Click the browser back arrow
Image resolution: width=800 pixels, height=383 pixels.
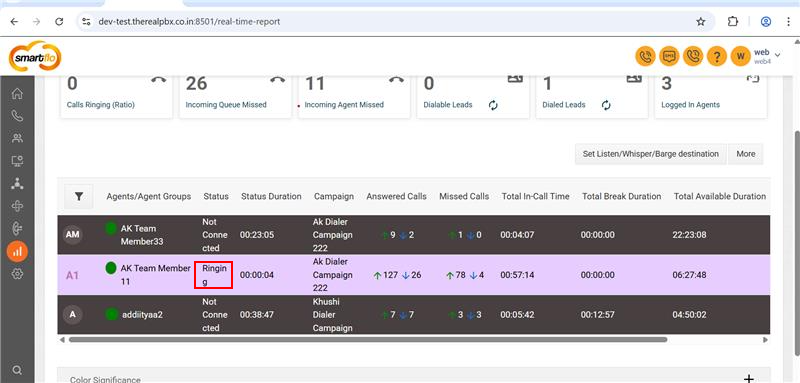[14, 21]
